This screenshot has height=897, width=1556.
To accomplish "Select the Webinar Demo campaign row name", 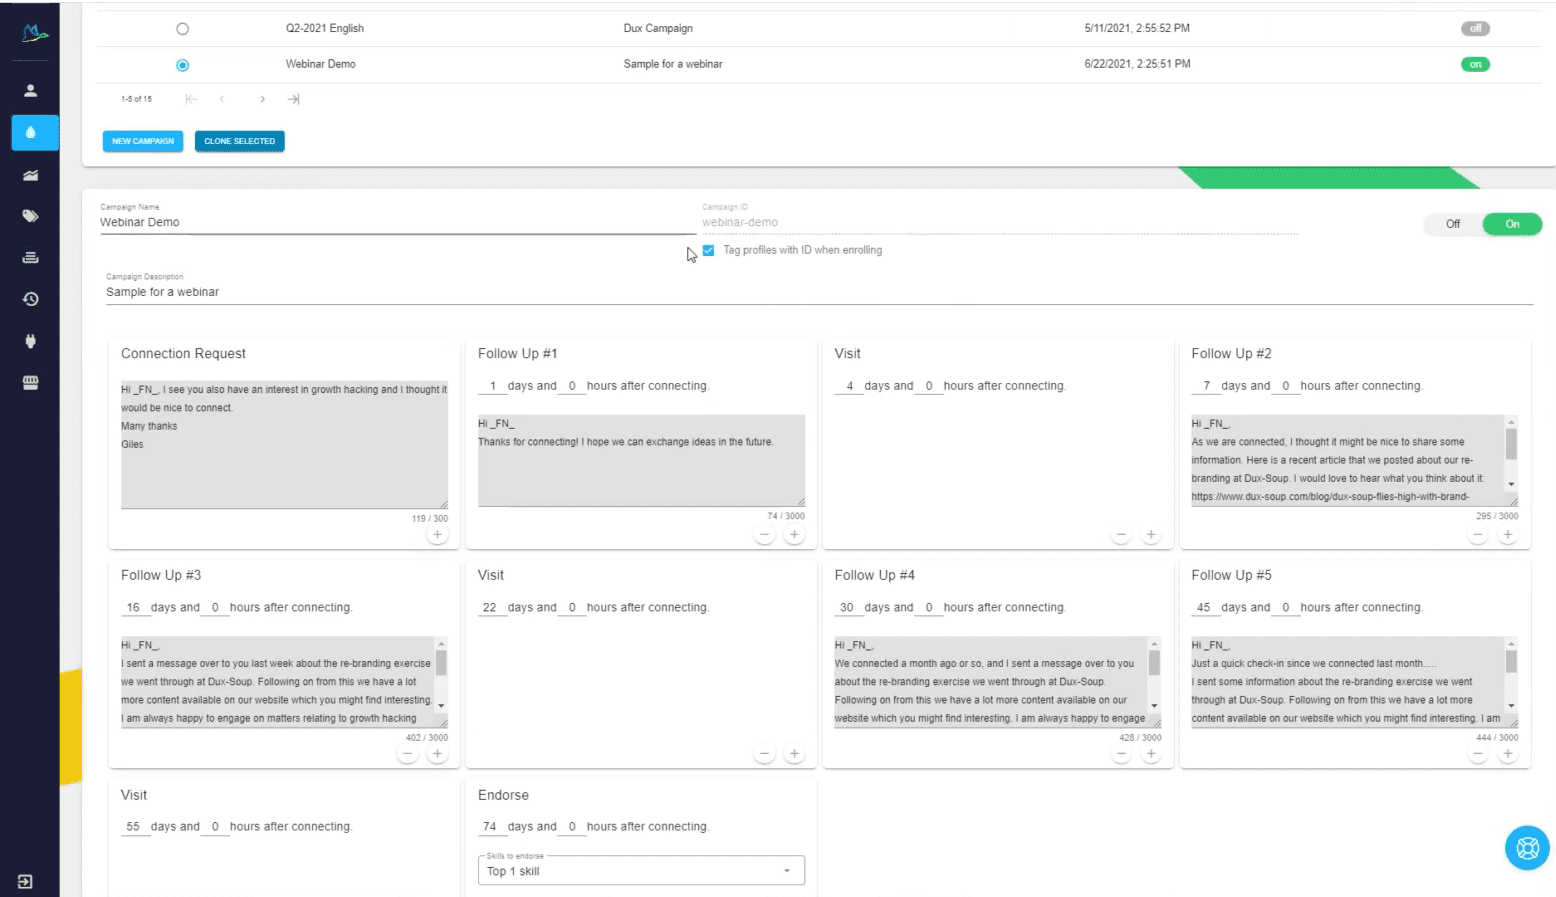I will coord(320,64).
